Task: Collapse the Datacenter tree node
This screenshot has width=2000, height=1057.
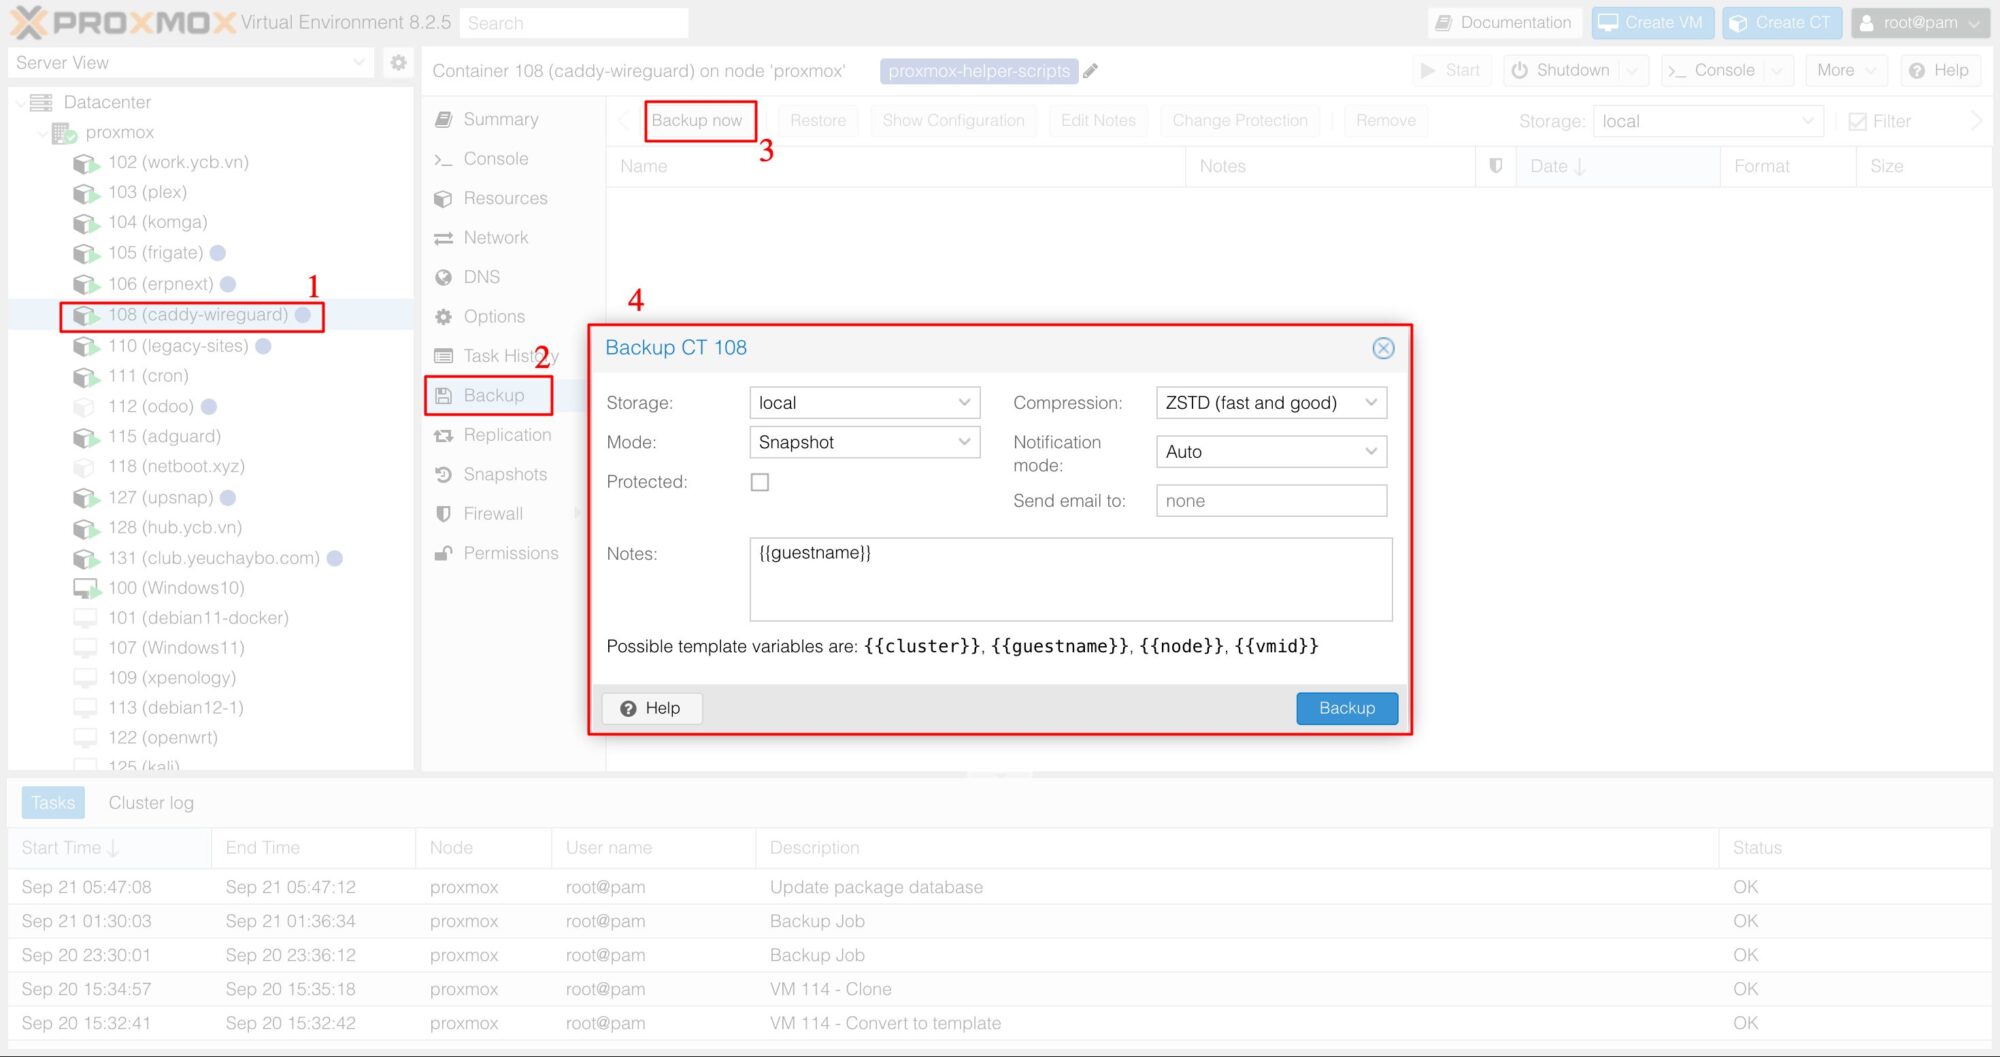Action: pyautogui.click(x=21, y=102)
